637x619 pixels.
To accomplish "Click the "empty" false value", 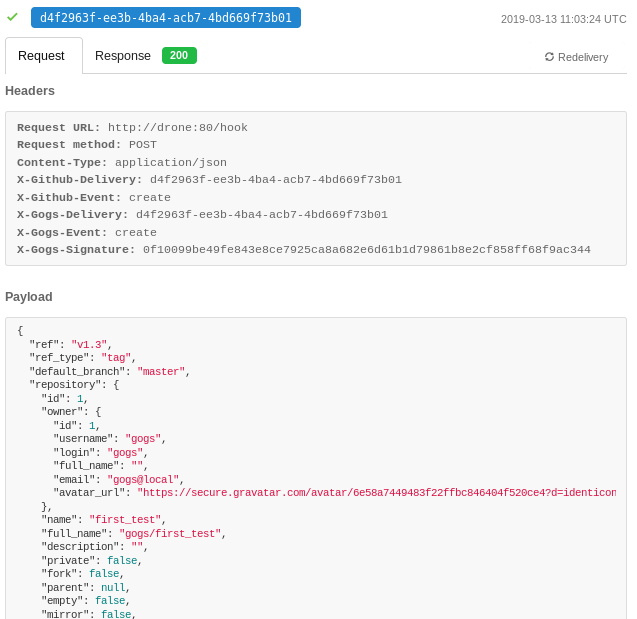I will click(x=110, y=600).
